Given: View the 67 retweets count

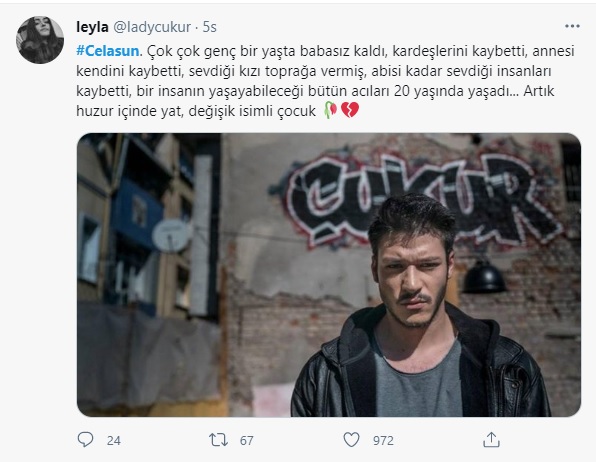Looking at the screenshot, I should [246, 440].
